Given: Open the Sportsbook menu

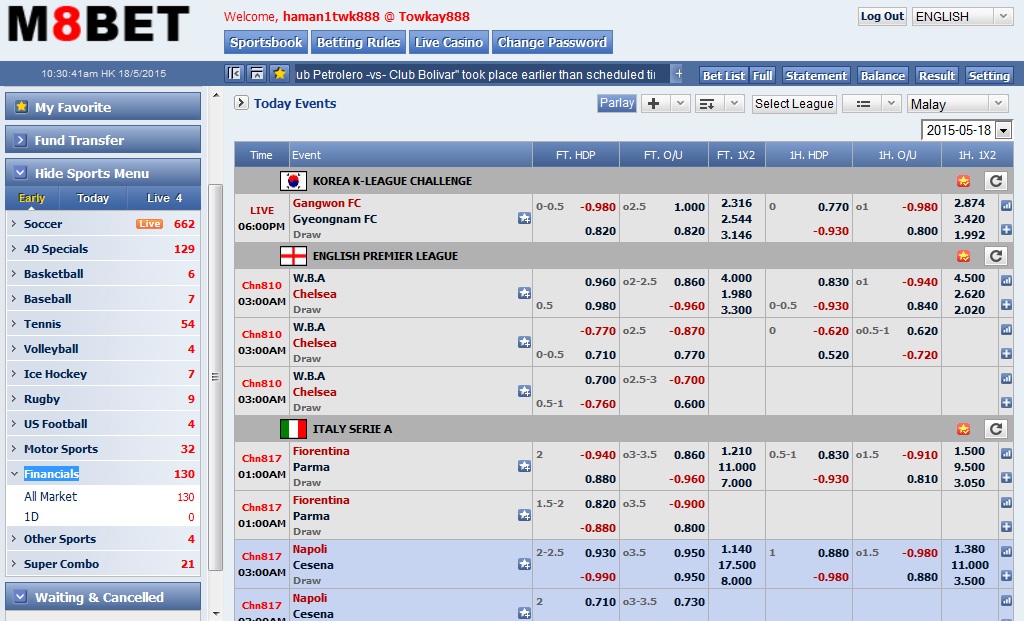Looking at the screenshot, I should click(266, 42).
